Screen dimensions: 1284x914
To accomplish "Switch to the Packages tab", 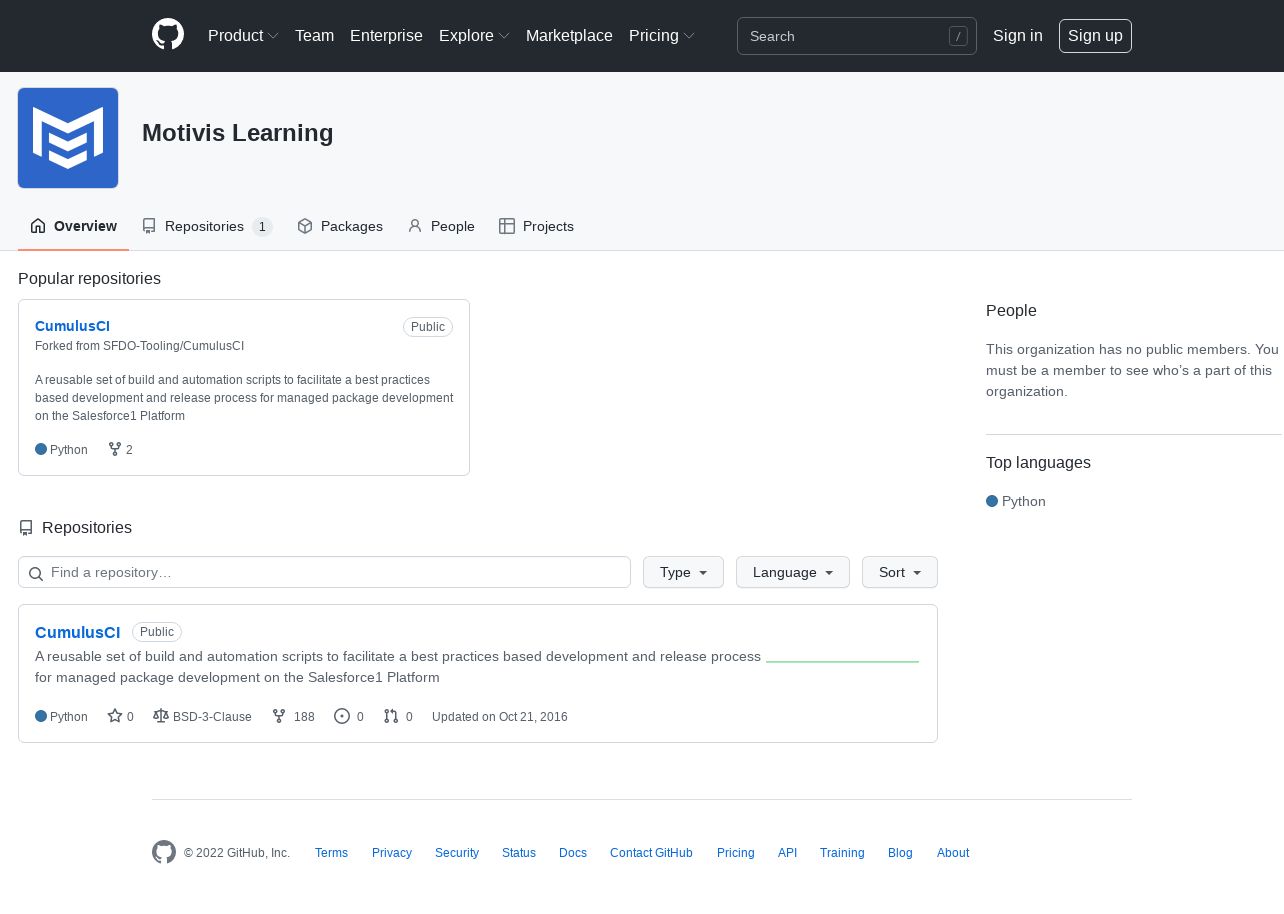I will [340, 226].
